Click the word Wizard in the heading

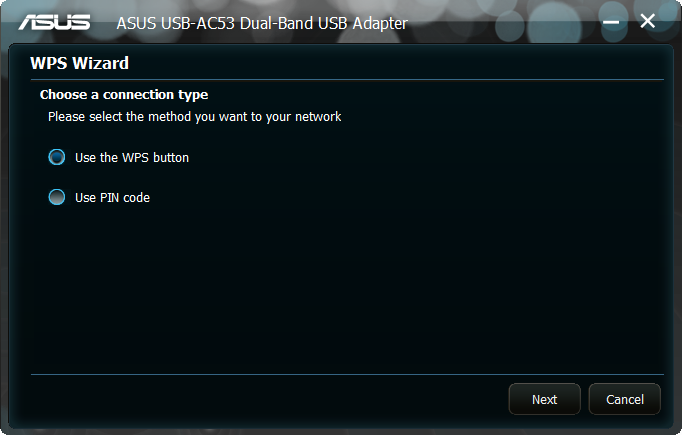pyautogui.click(x=100, y=64)
